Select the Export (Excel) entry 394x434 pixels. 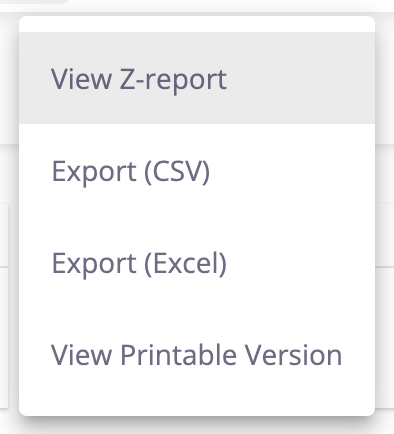[197, 262]
